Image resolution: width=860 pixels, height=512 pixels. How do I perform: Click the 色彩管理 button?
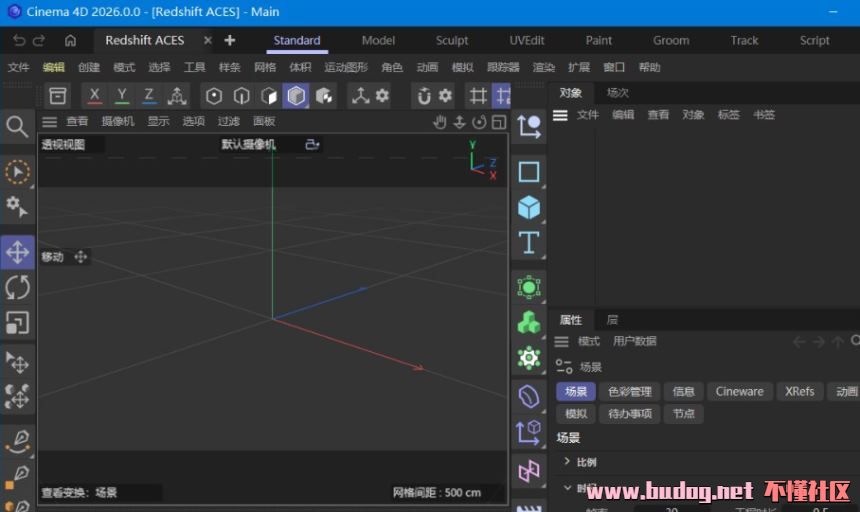point(630,392)
